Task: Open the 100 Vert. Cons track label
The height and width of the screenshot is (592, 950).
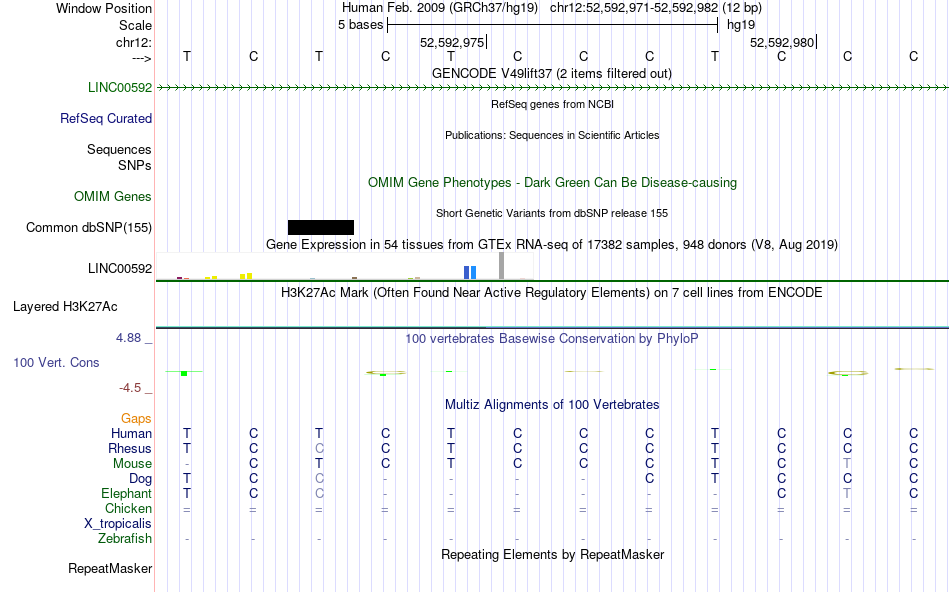Action: click(x=56, y=362)
